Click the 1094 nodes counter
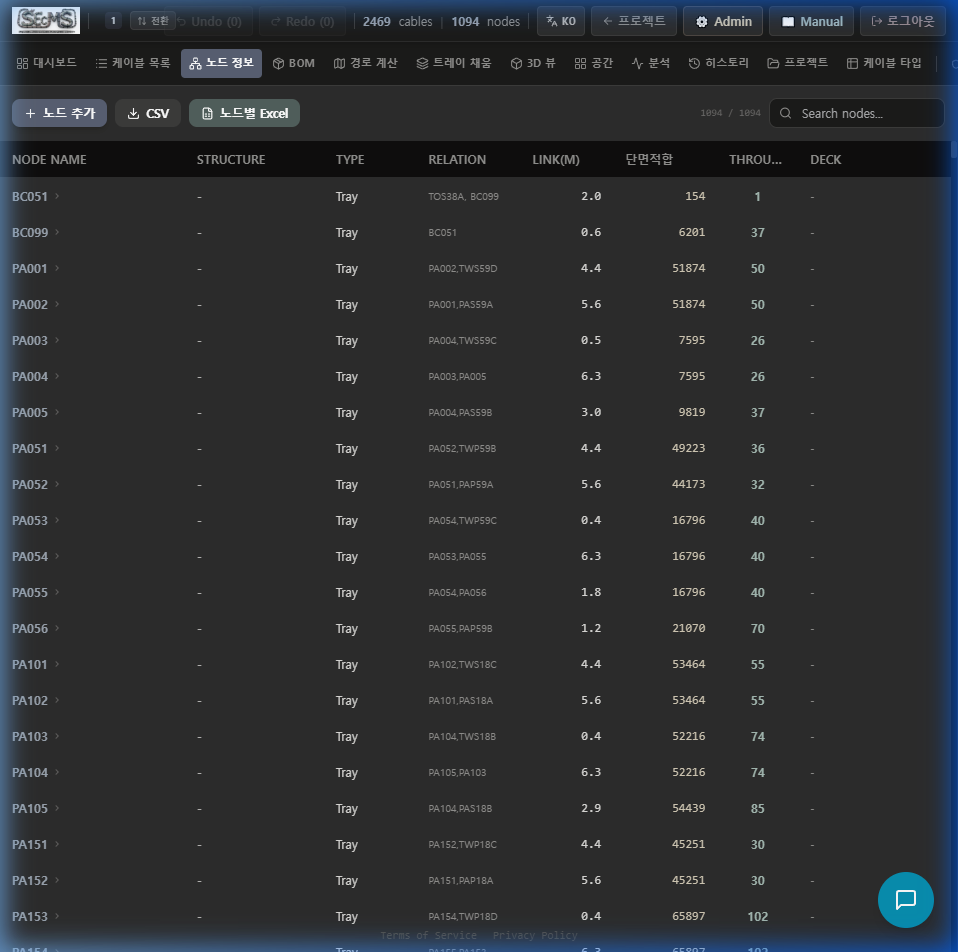 point(486,21)
